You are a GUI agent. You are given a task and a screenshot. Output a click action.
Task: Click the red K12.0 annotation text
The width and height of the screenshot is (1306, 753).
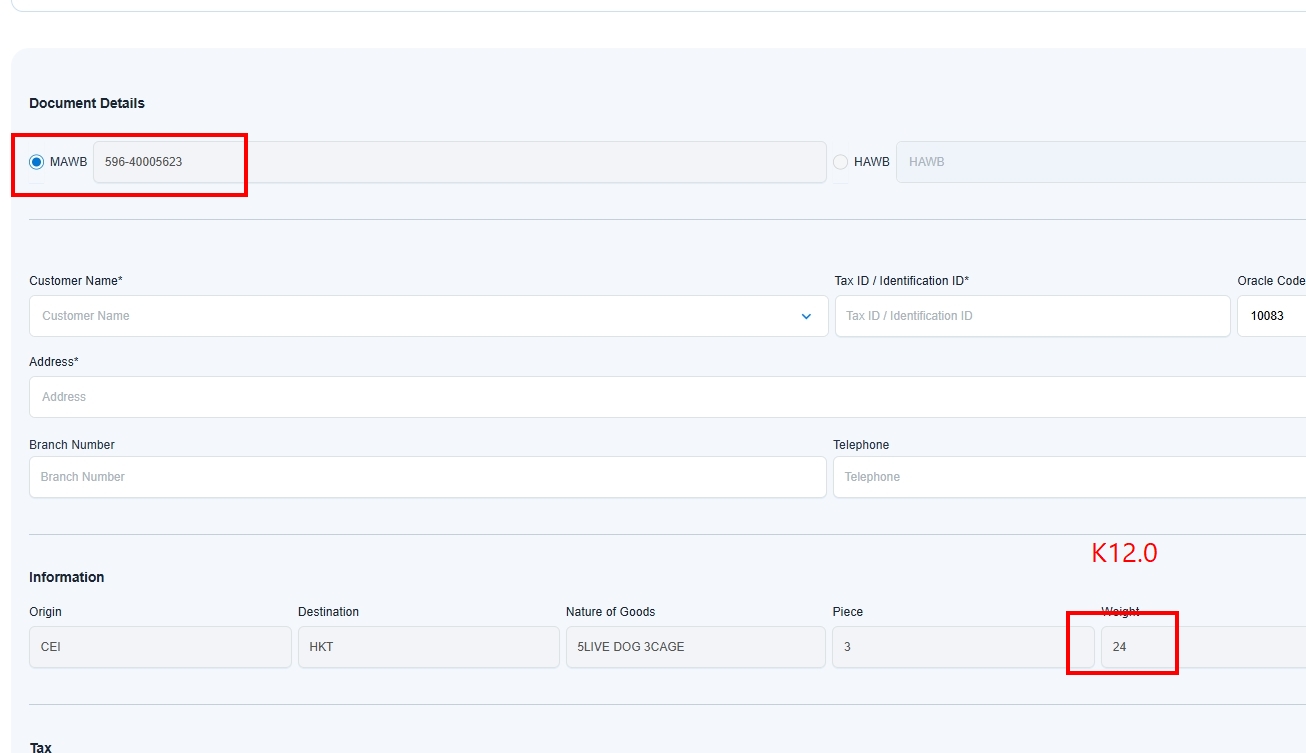pyautogui.click(x=1124, y=553)
